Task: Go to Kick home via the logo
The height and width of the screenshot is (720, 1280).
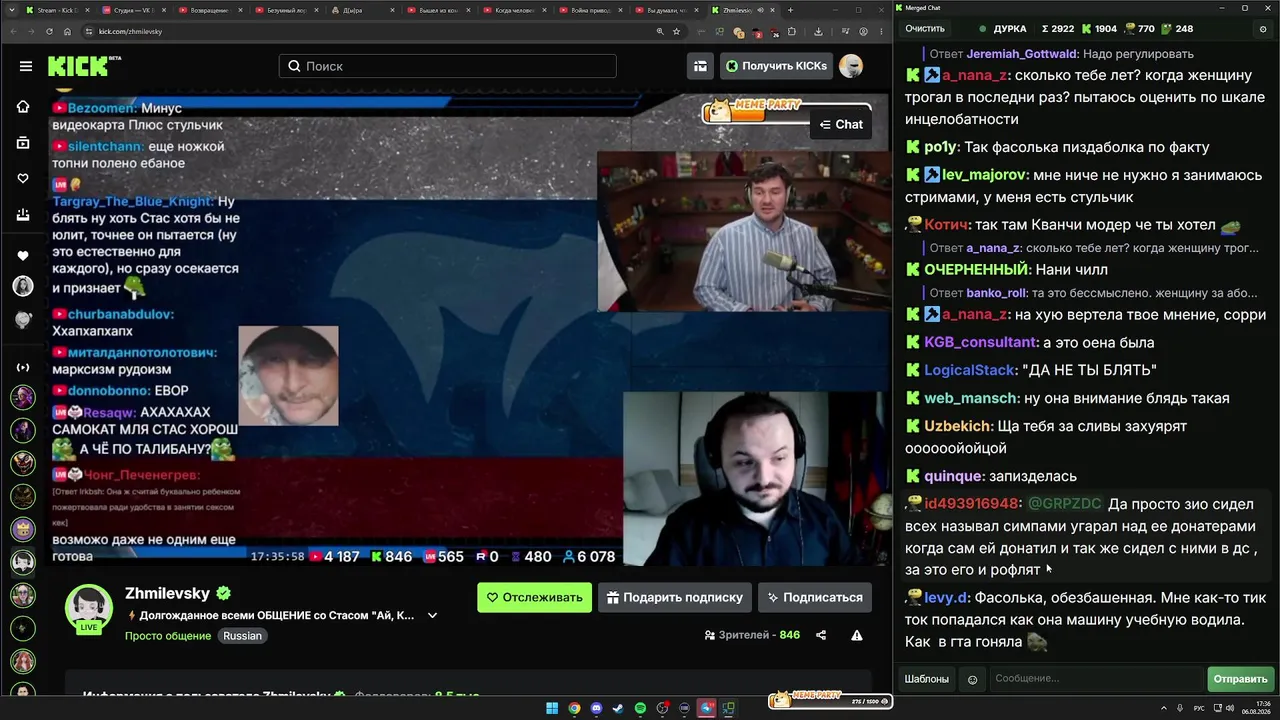Action: (84, 66)
